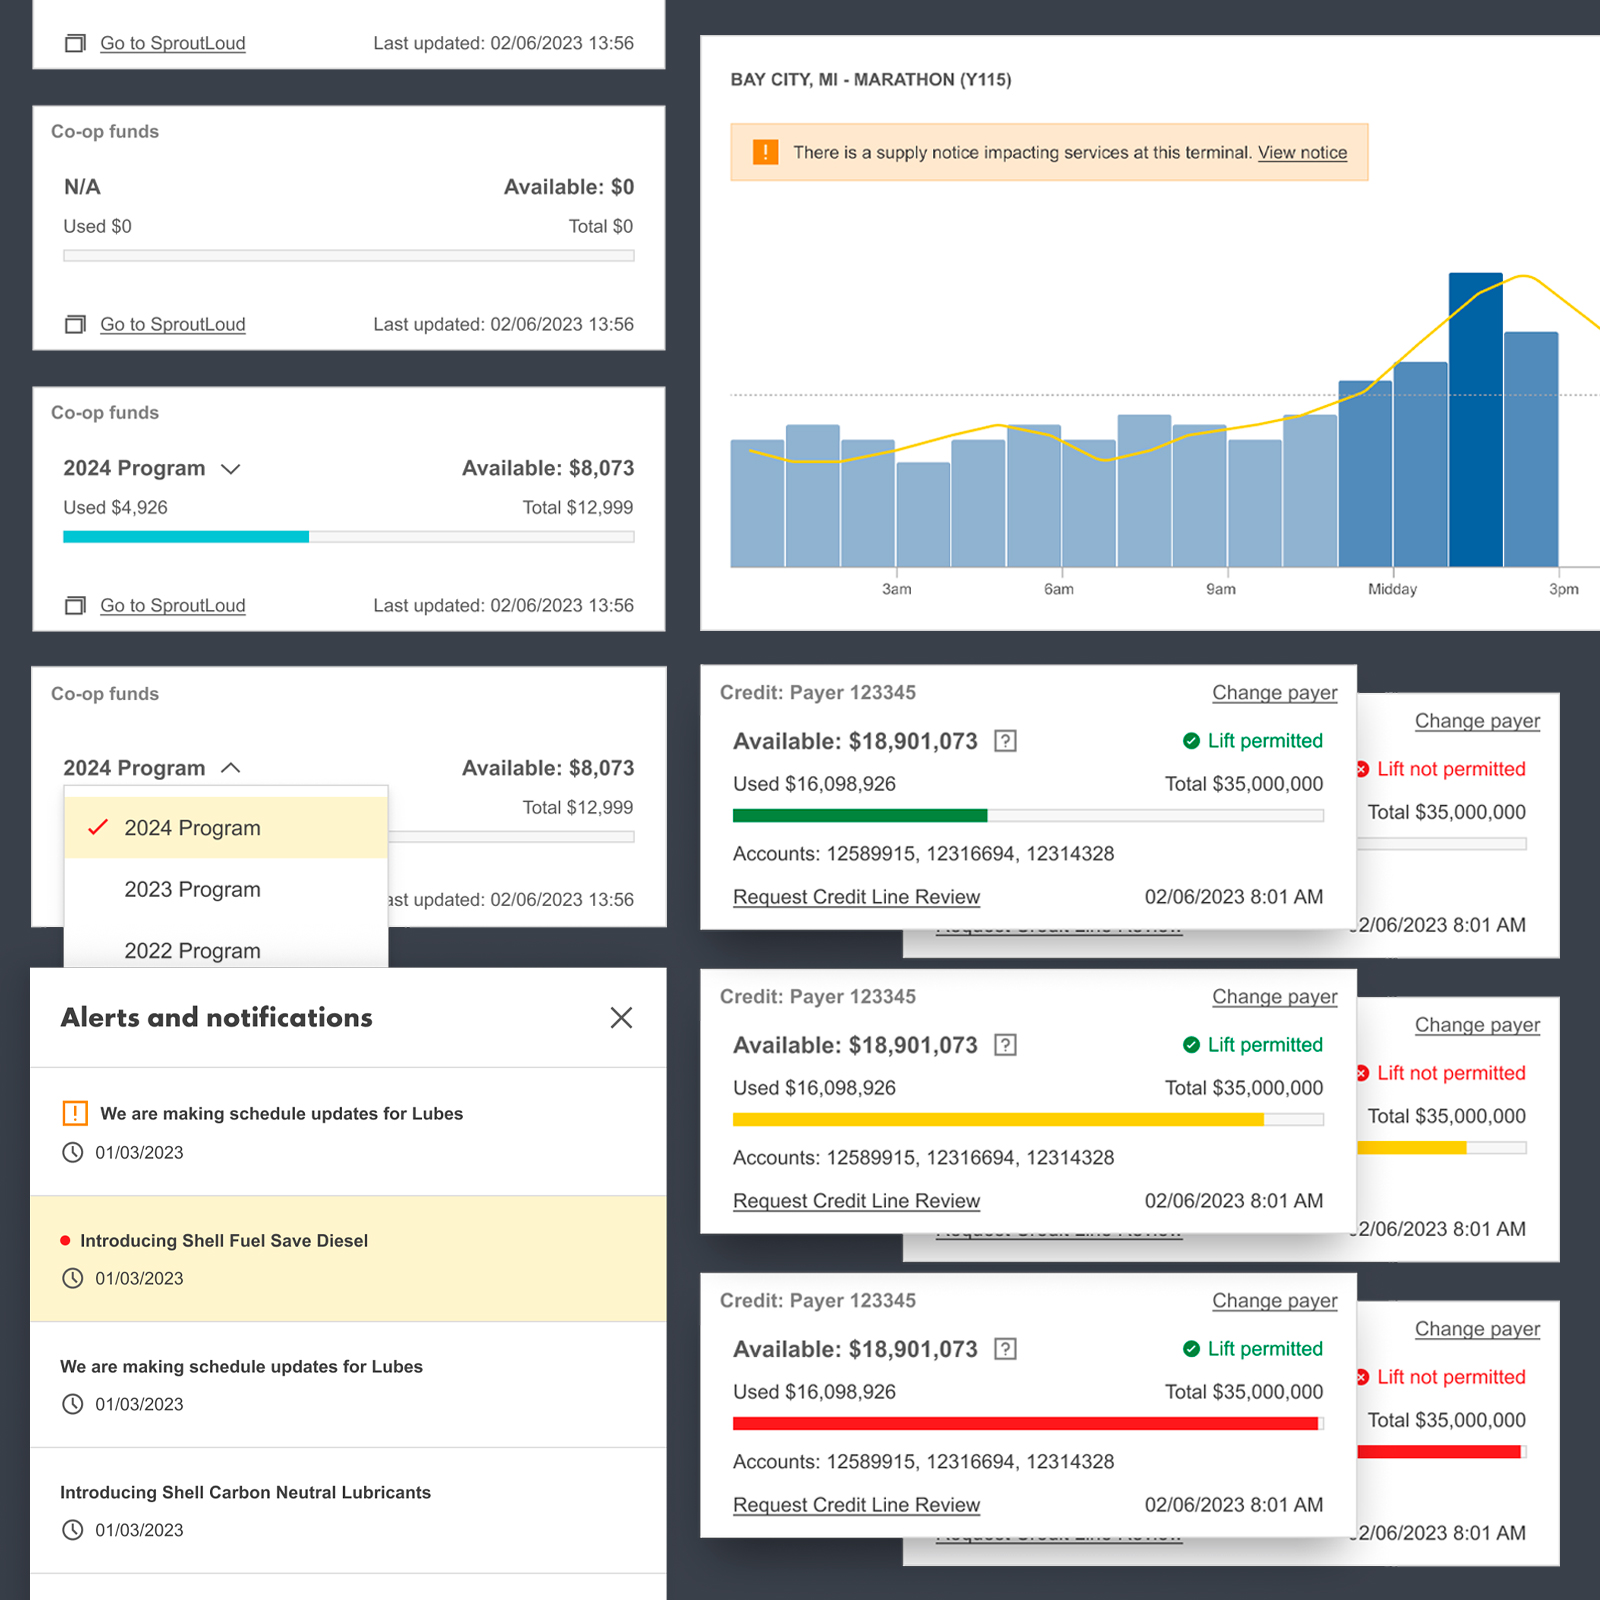The height and width of the screenshot is (1600, 1600).
Task: Select the checked 2024 Program option
Action: (x=192, y=828)
